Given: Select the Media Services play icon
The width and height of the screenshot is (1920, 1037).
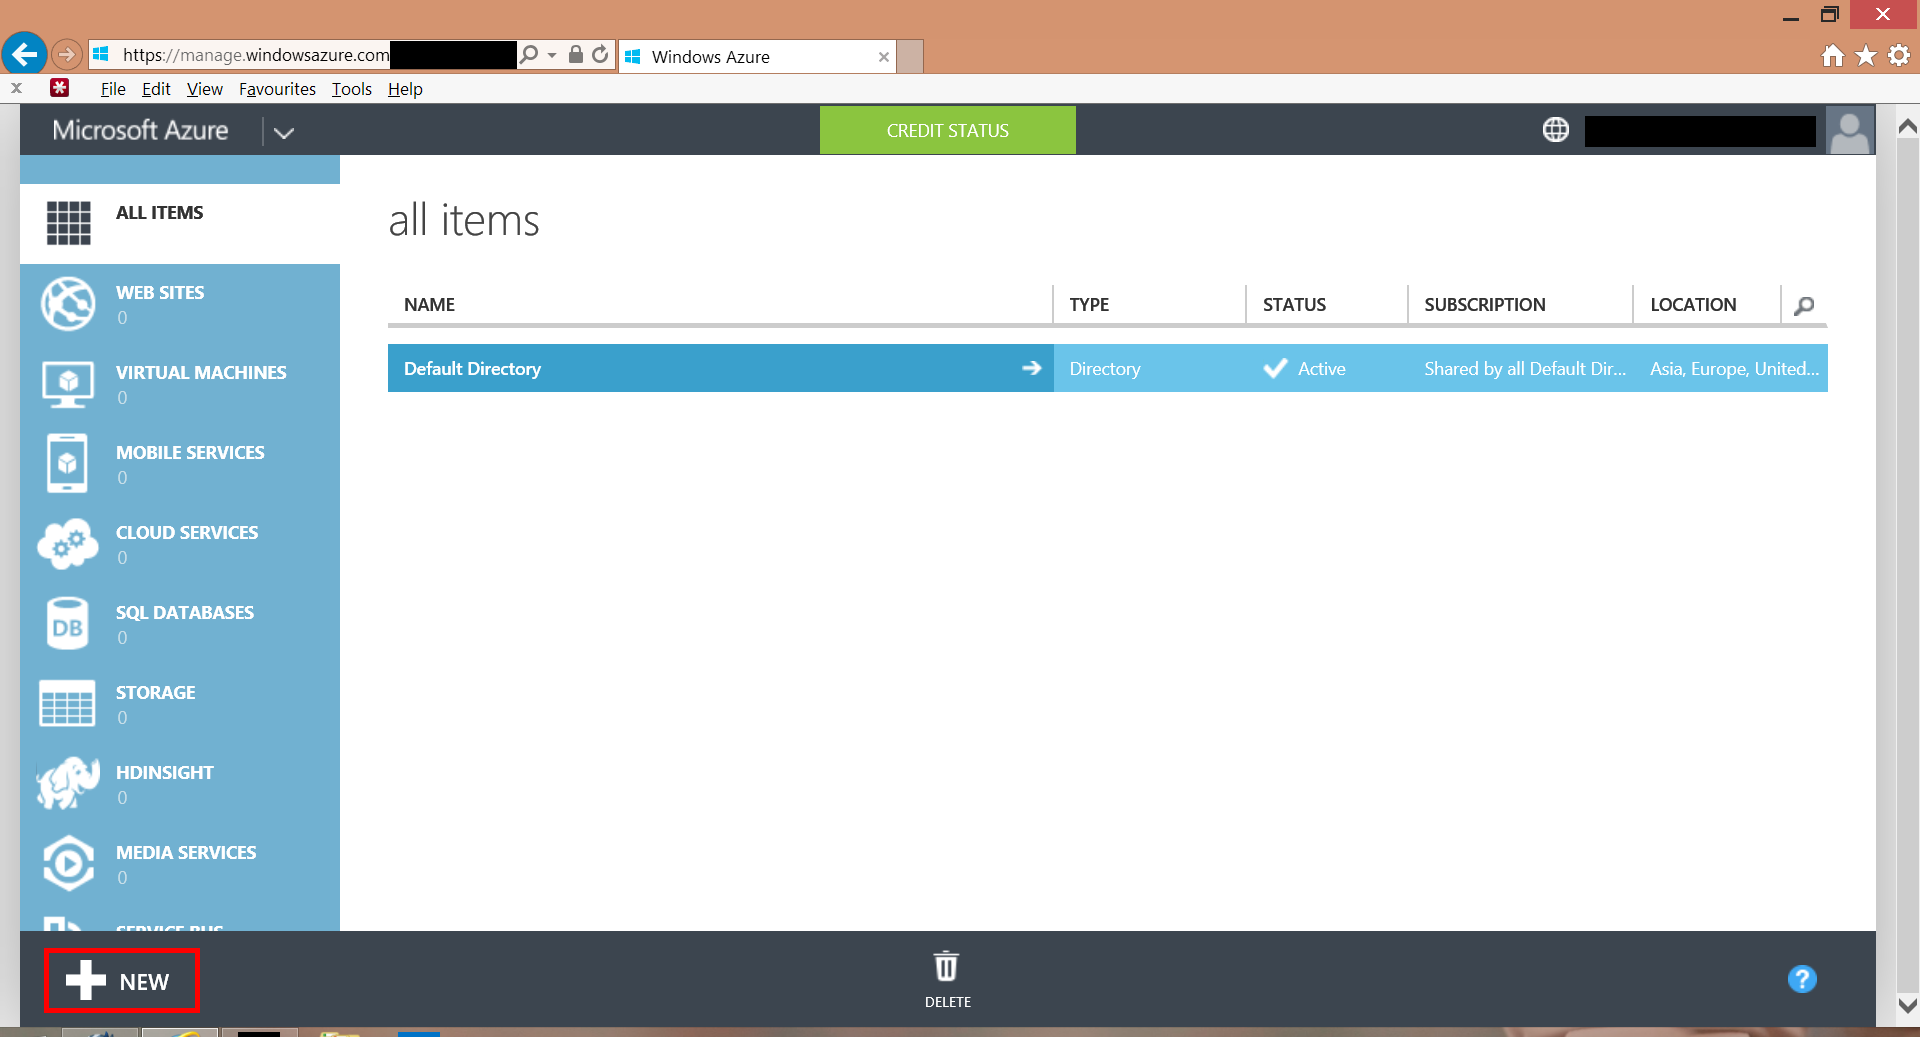Looking at the screenshot, I should (x=68, y=863).
